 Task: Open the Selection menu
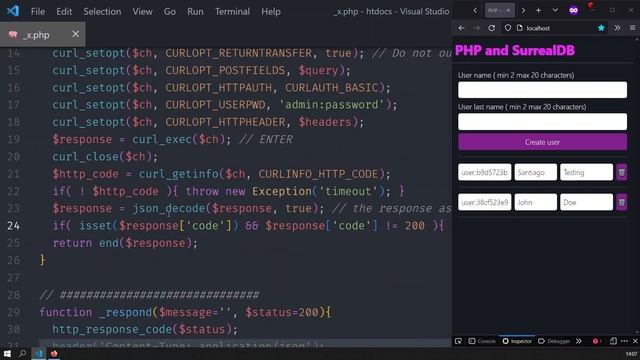pyautogui.click(x=102, y=11)
